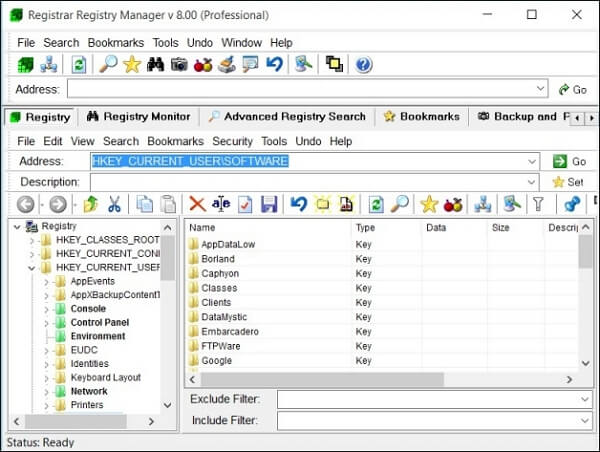Click the apples compare icon in top toolbar
Screen dimensions: 600x452
click(203, 64)
